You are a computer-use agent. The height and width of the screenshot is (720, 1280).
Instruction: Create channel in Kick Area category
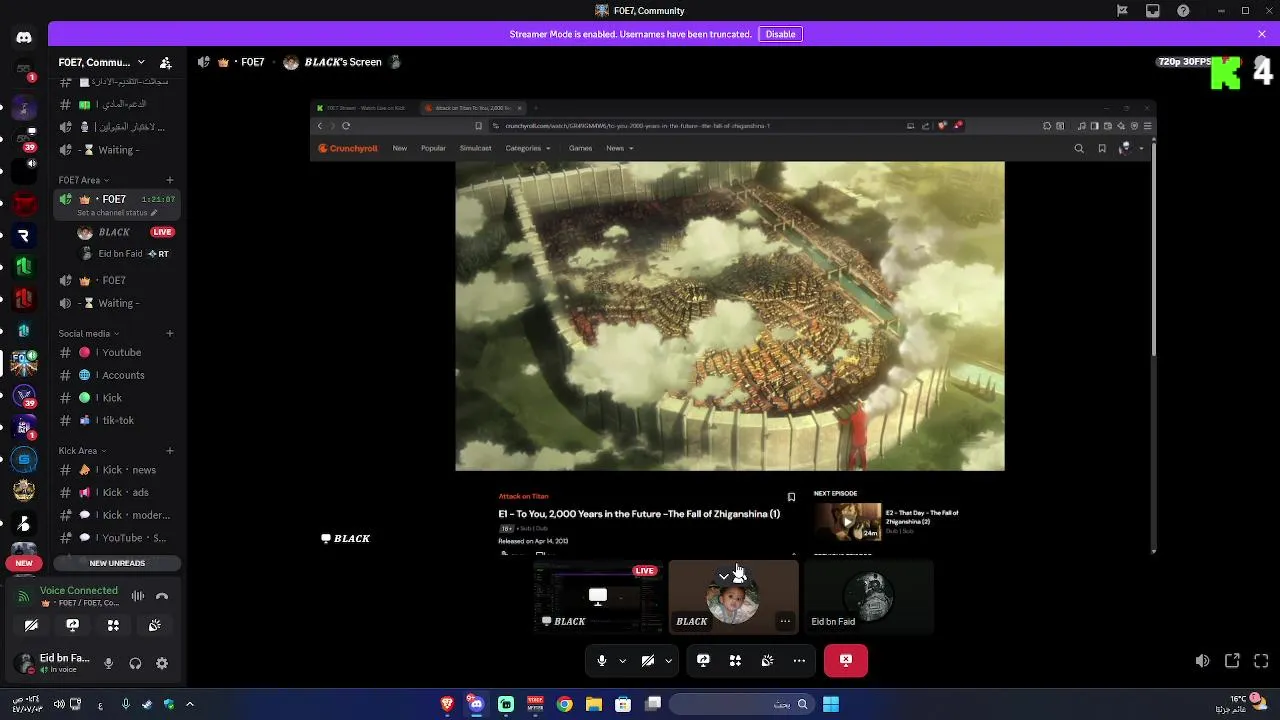[169, 451]
